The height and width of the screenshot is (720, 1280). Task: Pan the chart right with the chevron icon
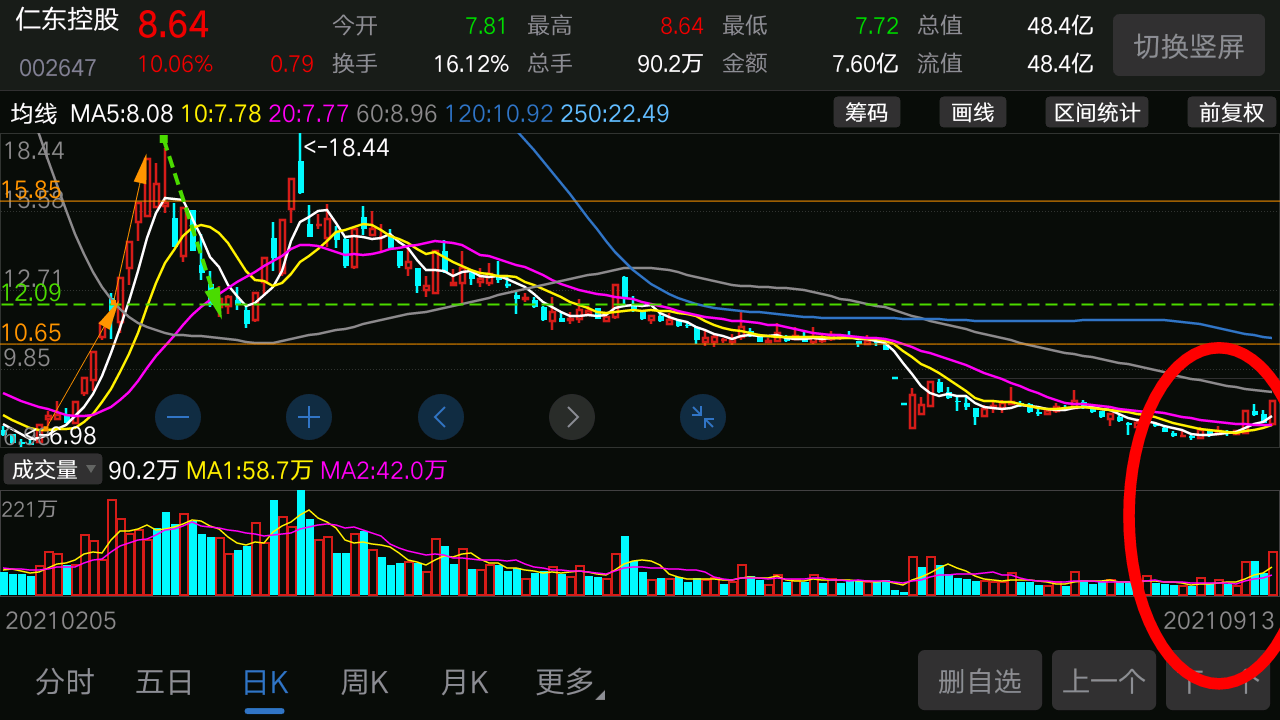click(x=571, y=417)
